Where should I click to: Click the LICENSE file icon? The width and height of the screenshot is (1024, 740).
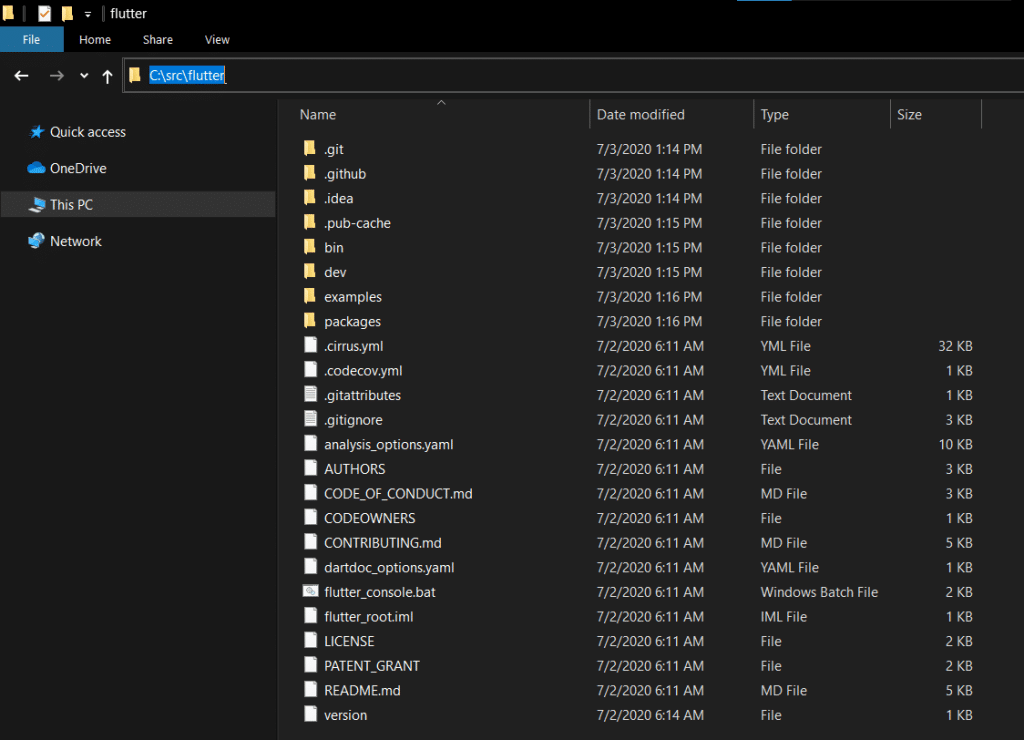pyautogui.click(x=310, y=641)
